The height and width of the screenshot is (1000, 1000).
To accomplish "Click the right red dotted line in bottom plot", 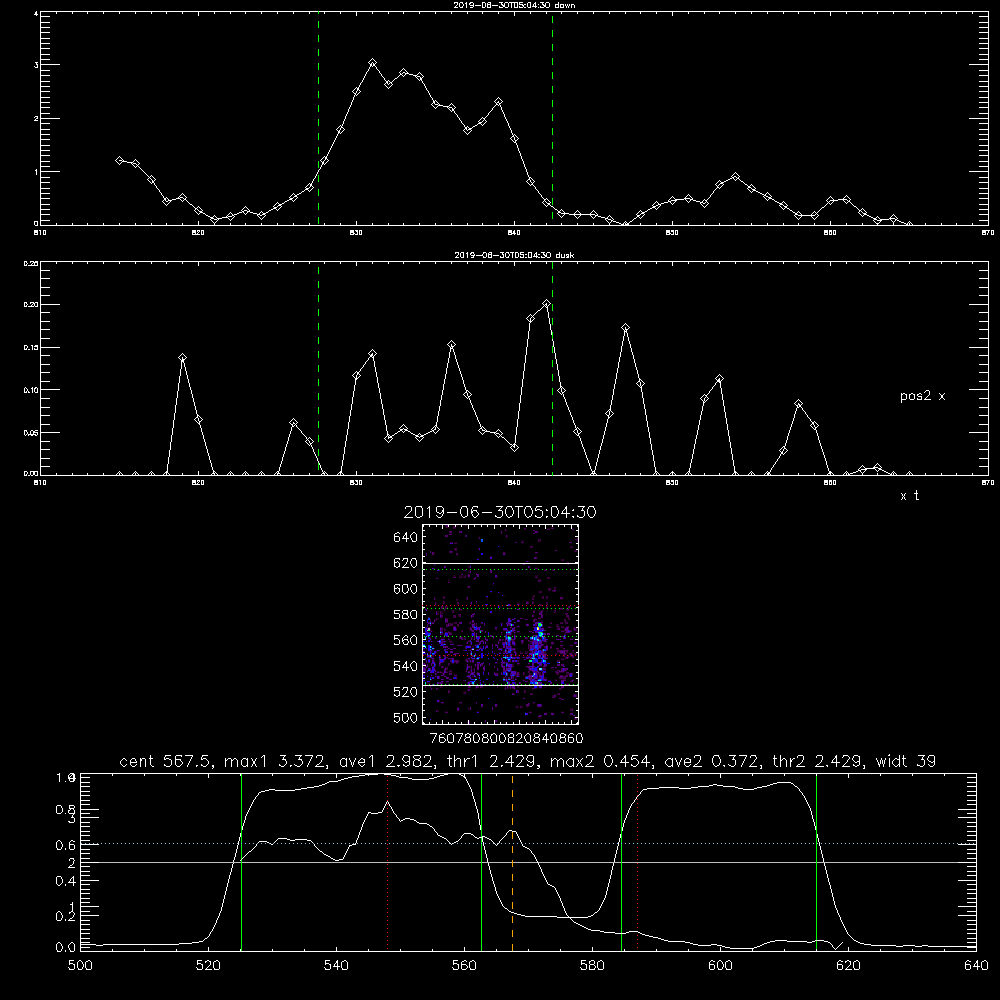I will point(637,862).
